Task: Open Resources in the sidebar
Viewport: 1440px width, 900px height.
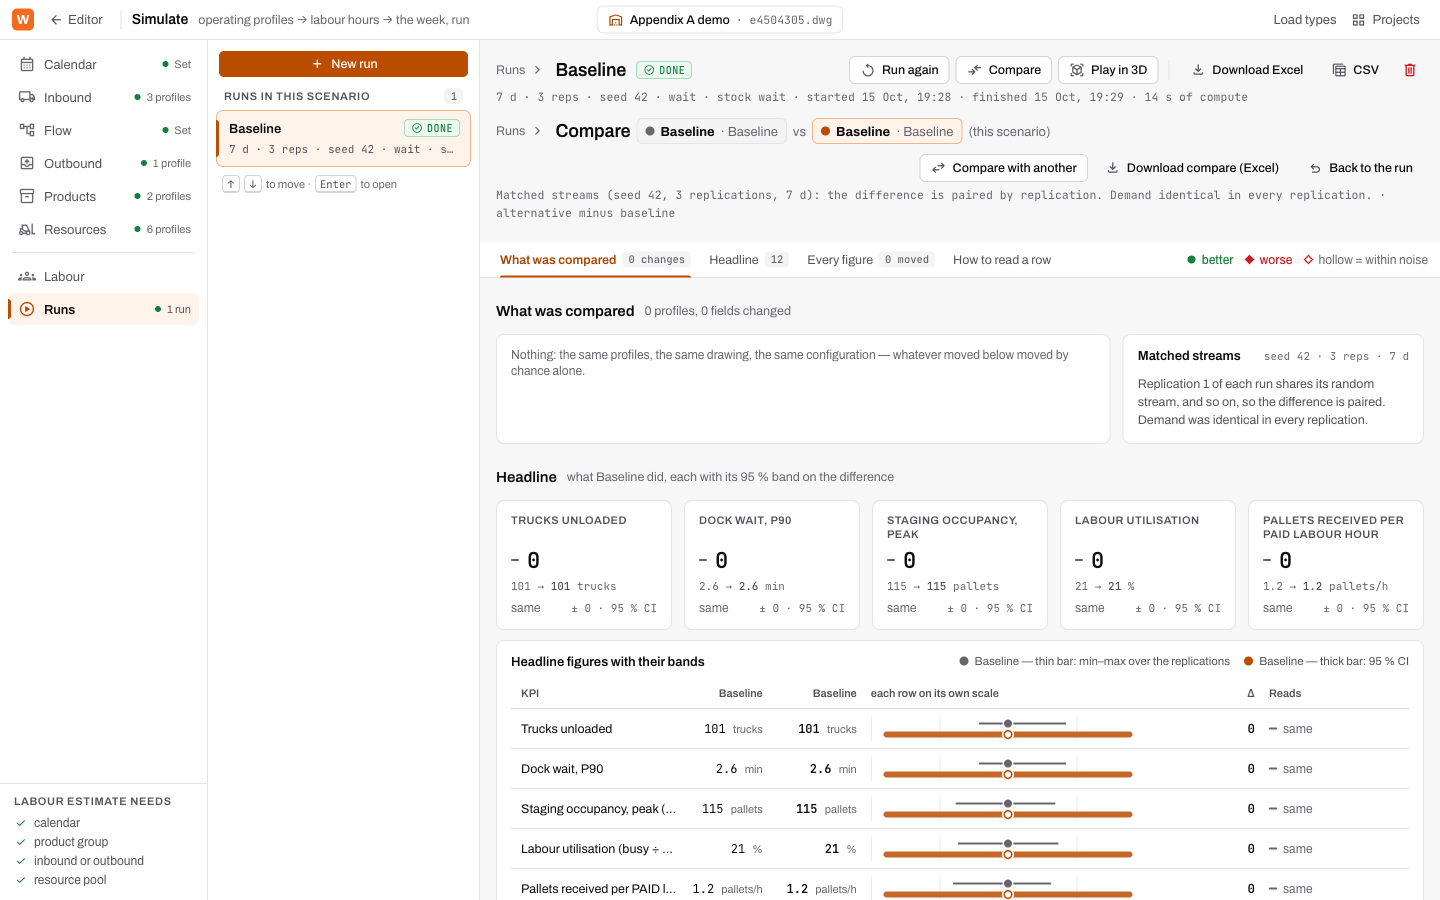Action: 104,229
